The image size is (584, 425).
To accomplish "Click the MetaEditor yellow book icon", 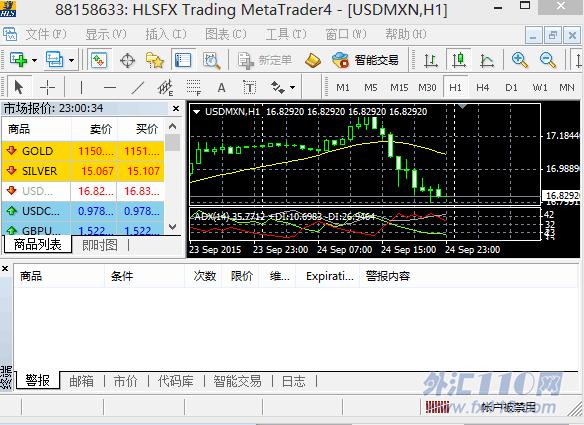I will 313,60.
